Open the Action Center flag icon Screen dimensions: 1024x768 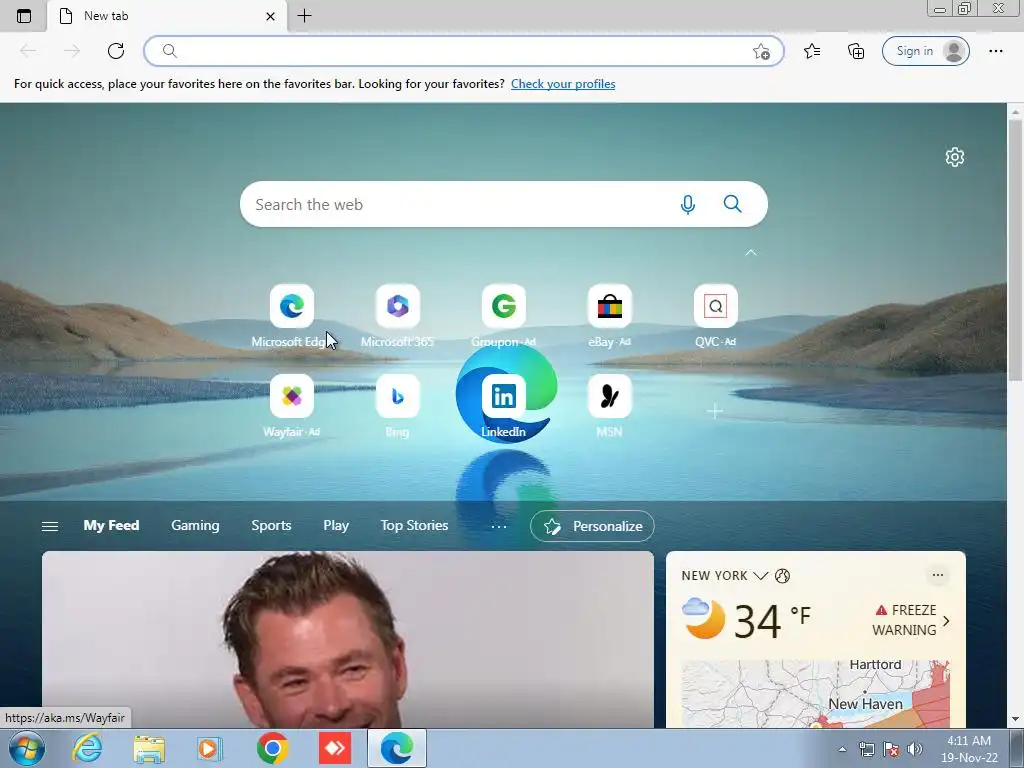pyautogui.click(x=891, y=749)
